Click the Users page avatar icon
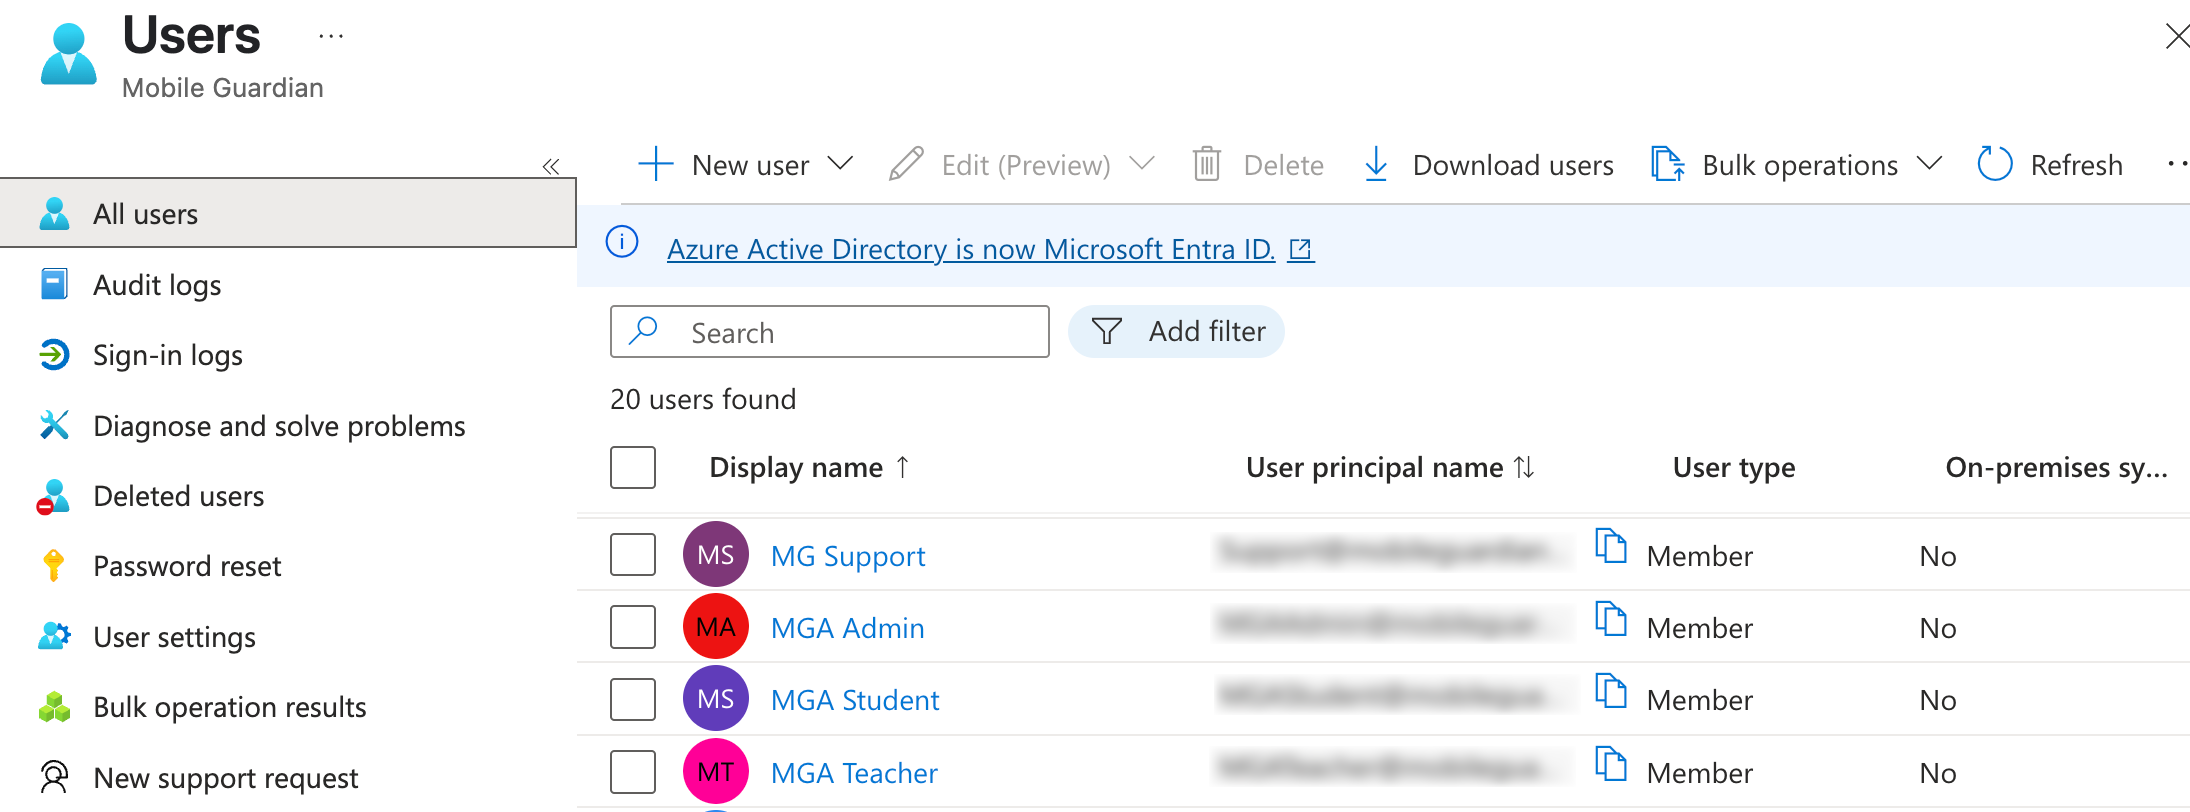The image size is (2190, 812). (x=69, y=55)
